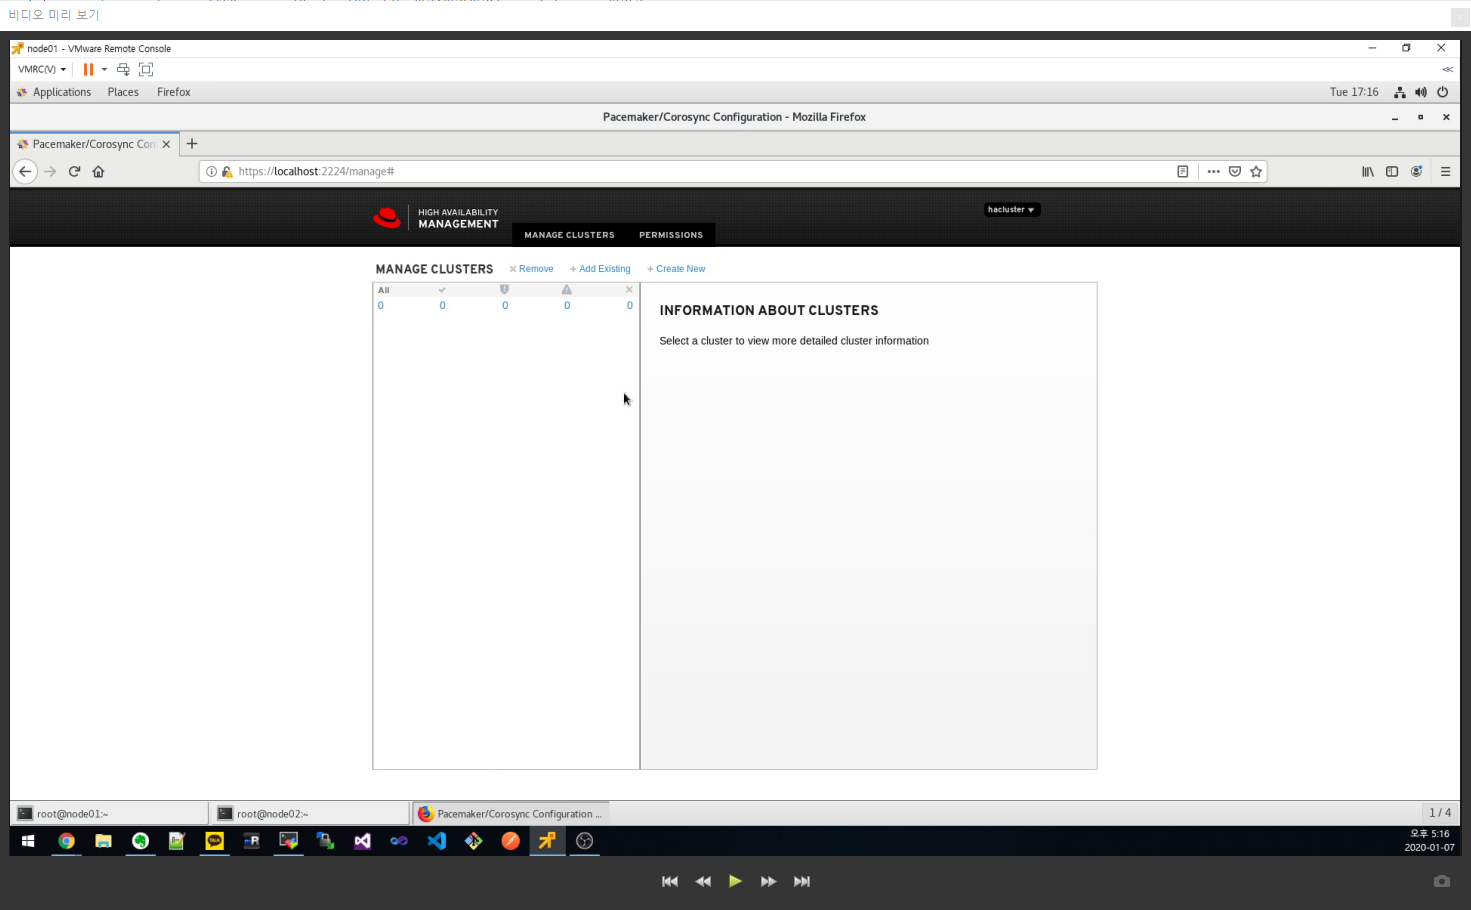Filter clusters by triangle warning status

pos(566,290)
